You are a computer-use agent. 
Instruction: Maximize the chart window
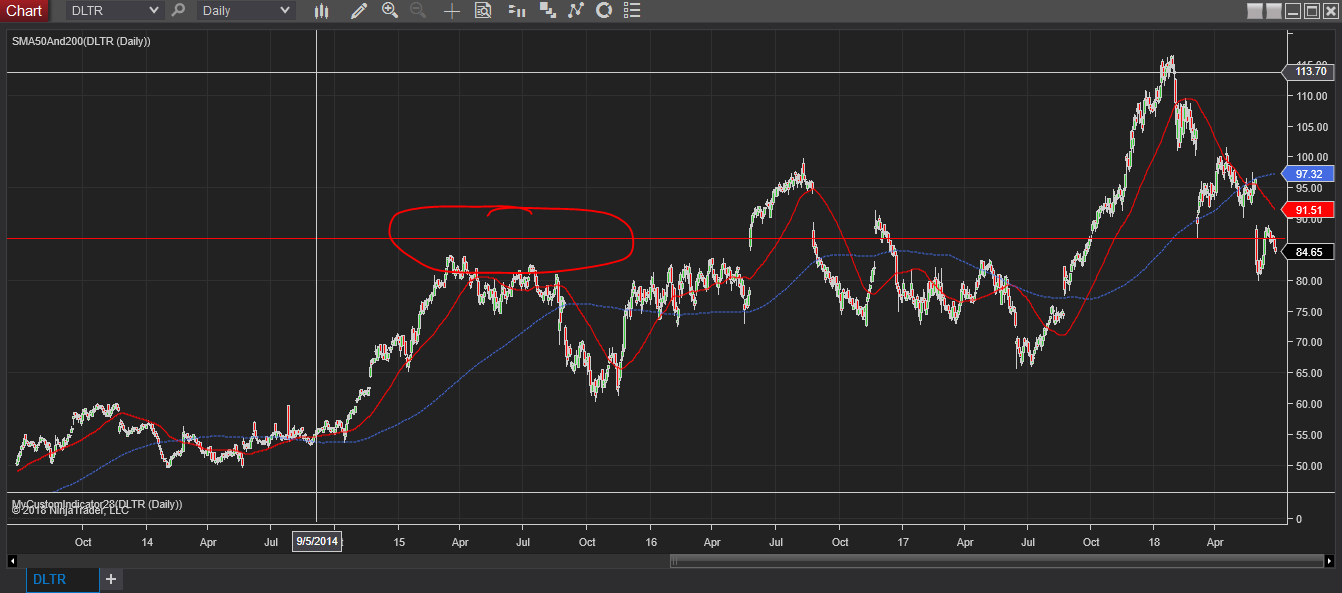click(x=1311, y=11)
